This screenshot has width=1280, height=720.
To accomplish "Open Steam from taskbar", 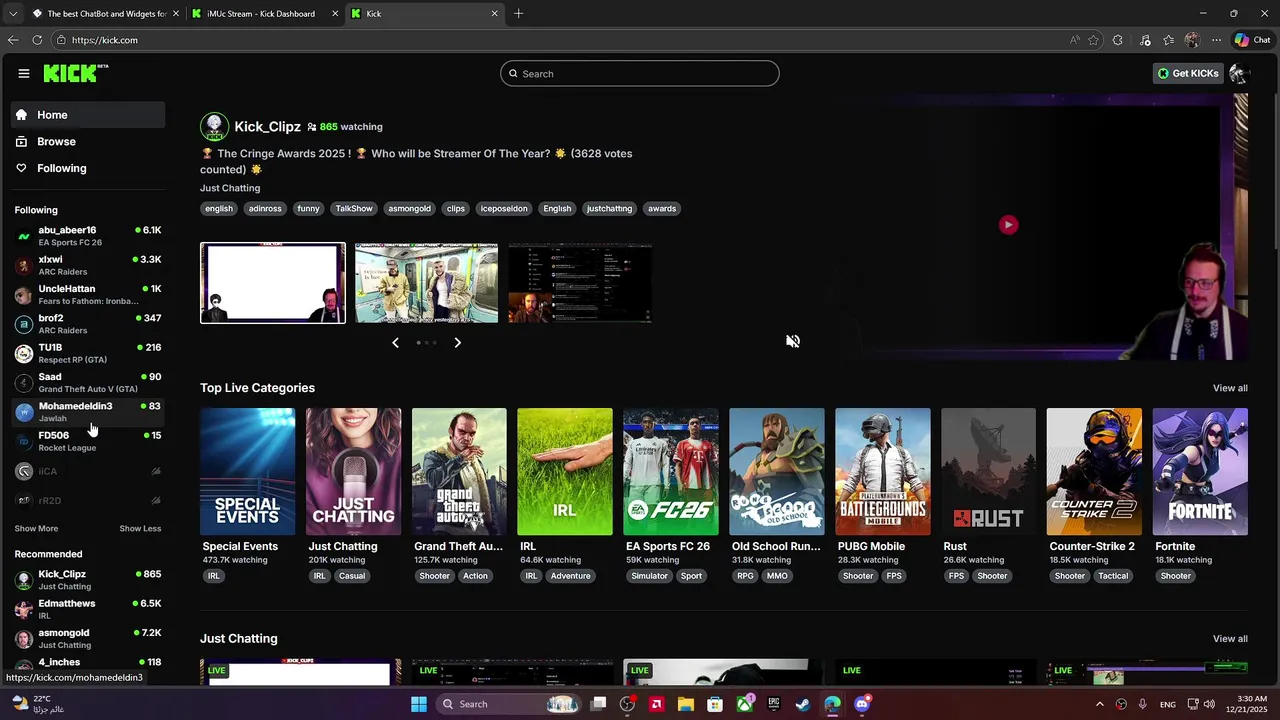I will 803,704.
